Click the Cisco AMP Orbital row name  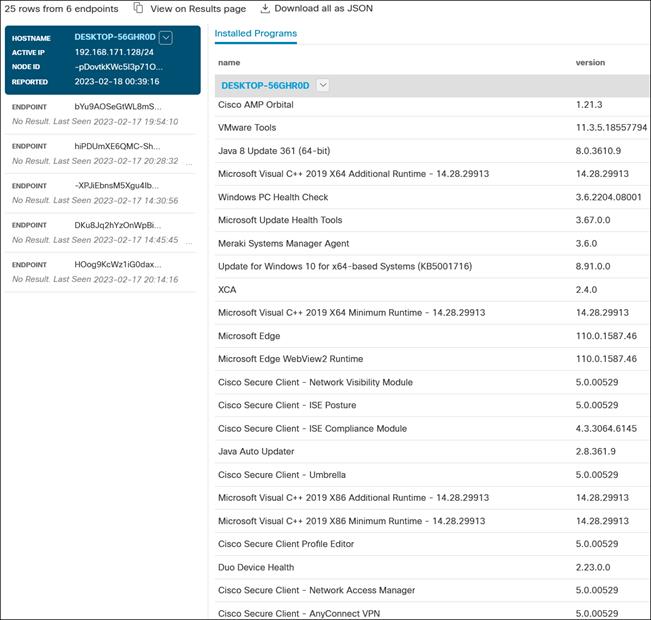(x=256, y=105)
